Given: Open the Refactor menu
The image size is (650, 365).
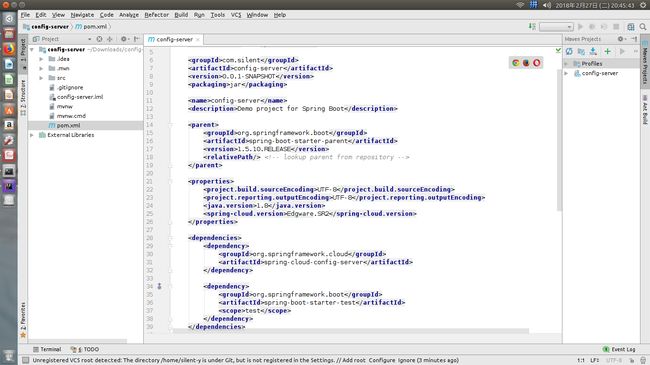Looking at the screenshot, I should point(156,15).
